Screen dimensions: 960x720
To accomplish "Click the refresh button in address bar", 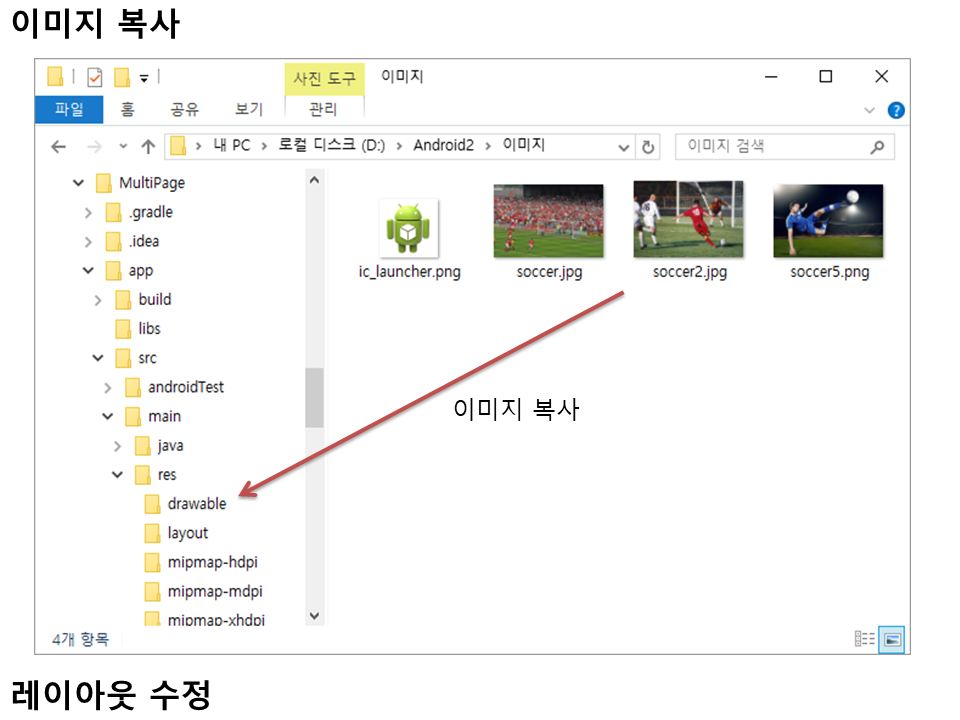I will point(648,146).
